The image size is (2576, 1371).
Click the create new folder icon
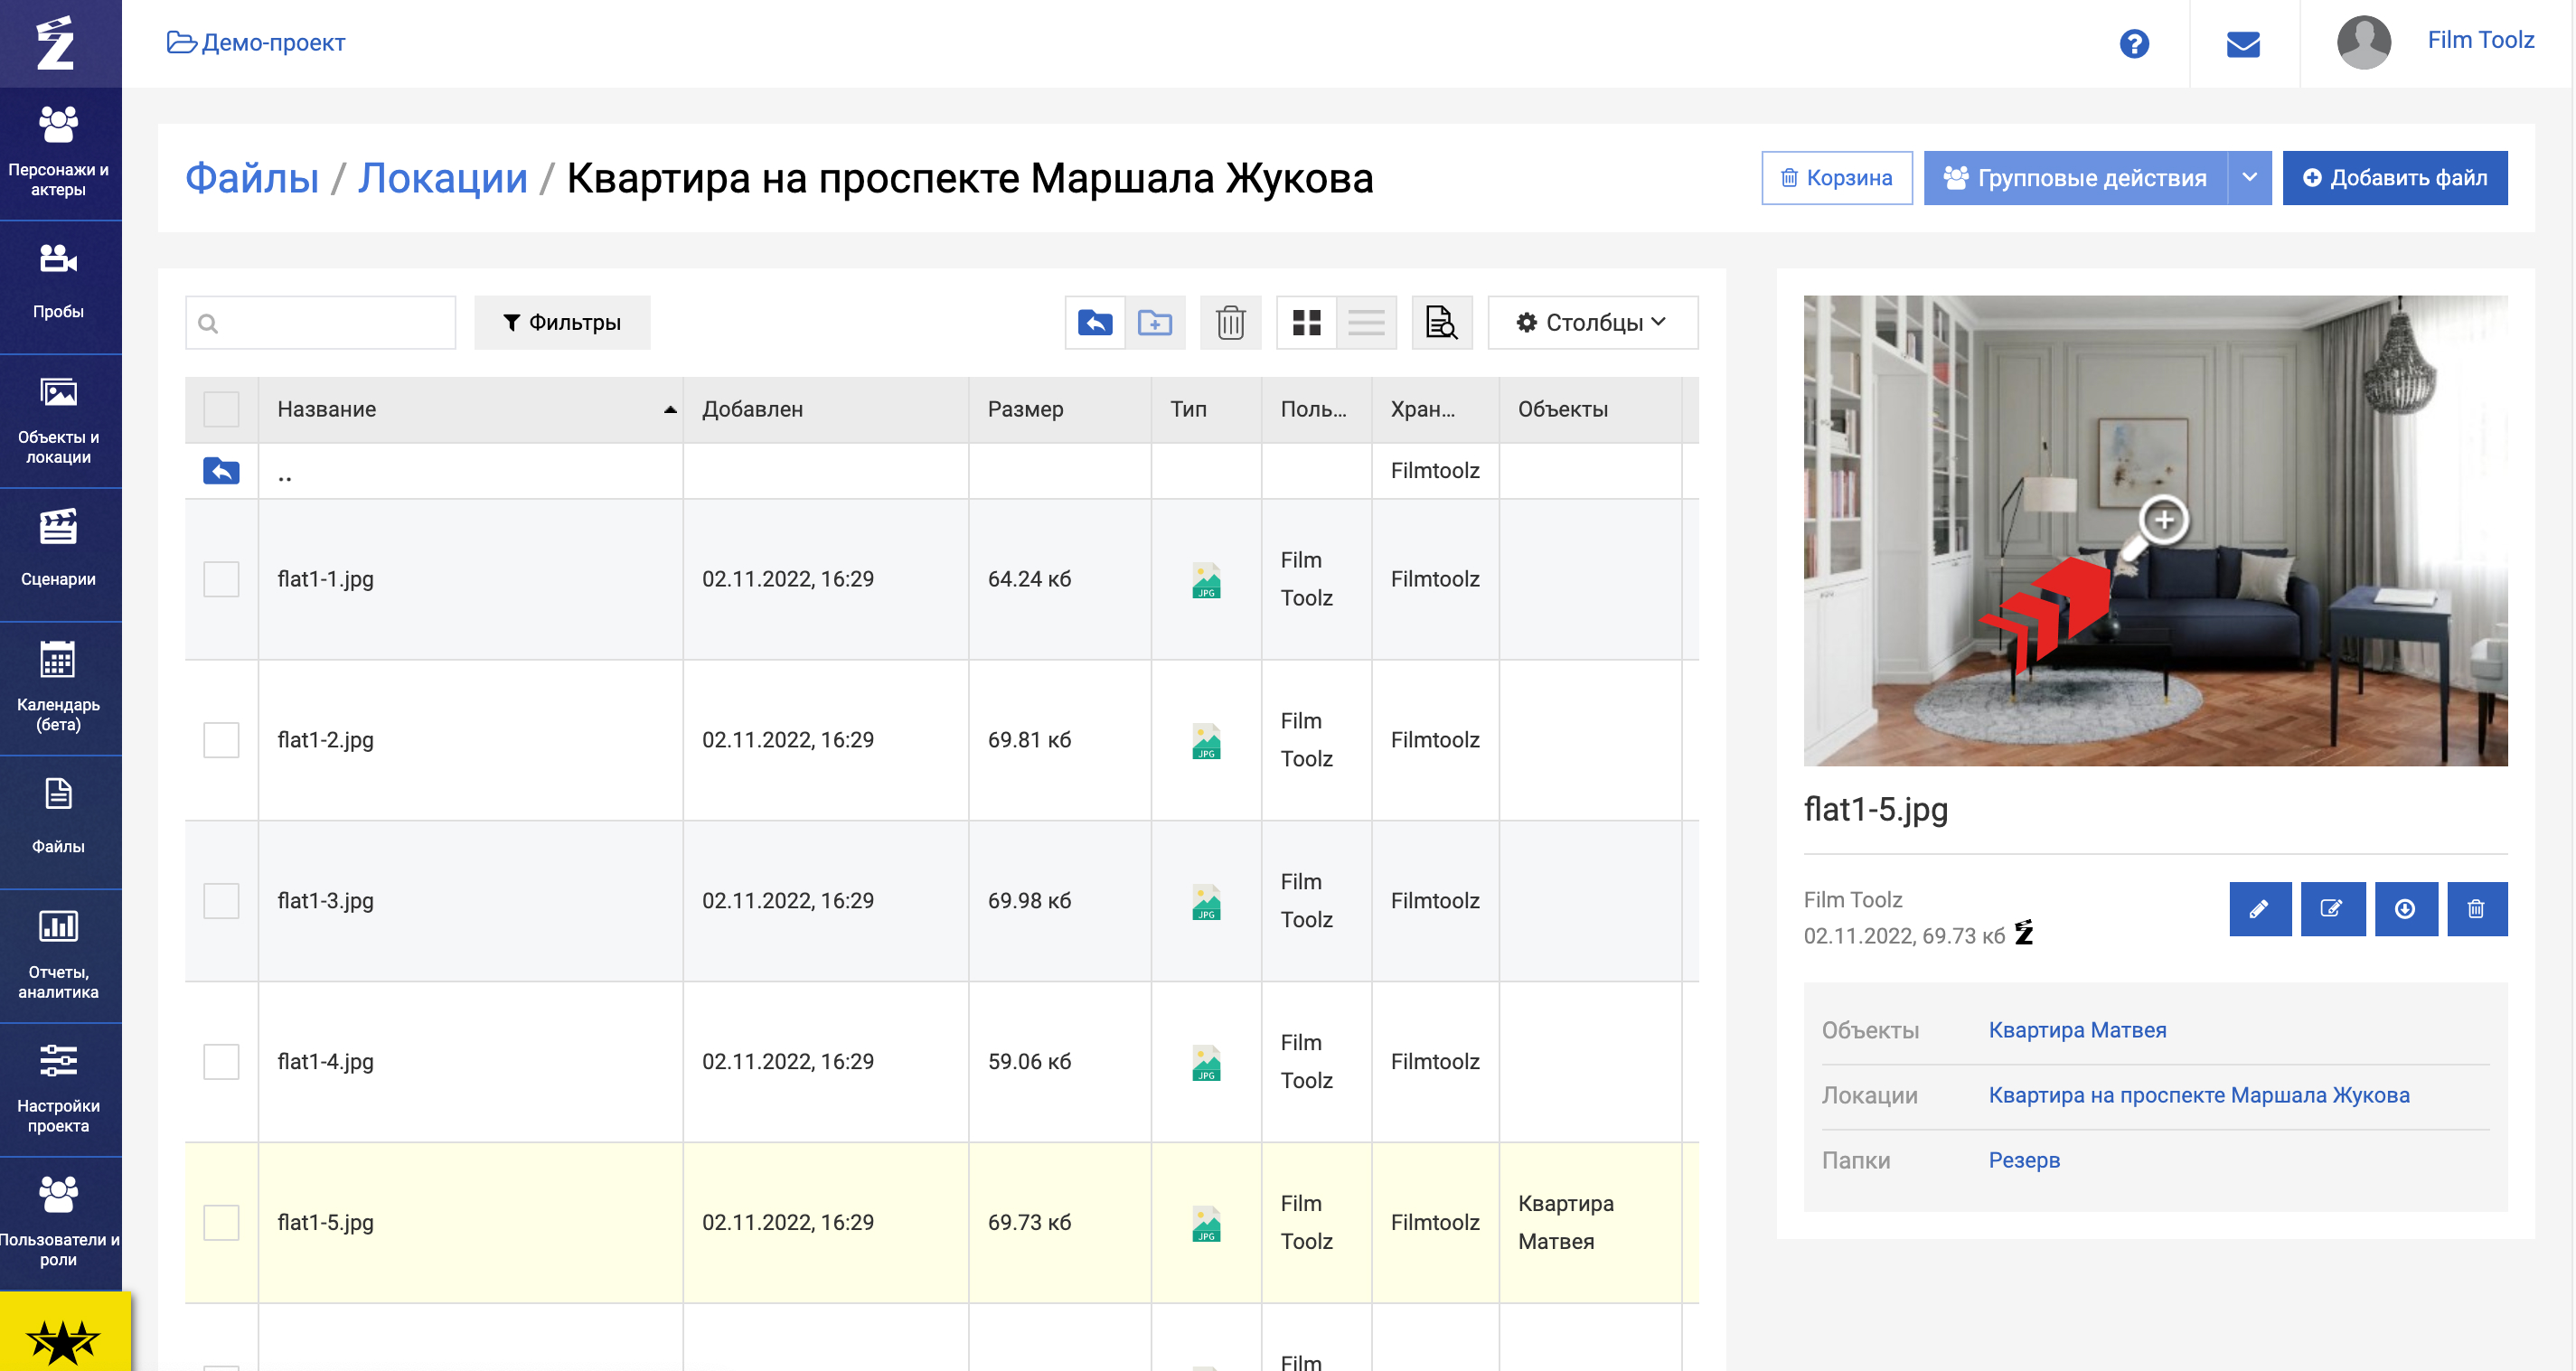click(x=1155, y=323)
